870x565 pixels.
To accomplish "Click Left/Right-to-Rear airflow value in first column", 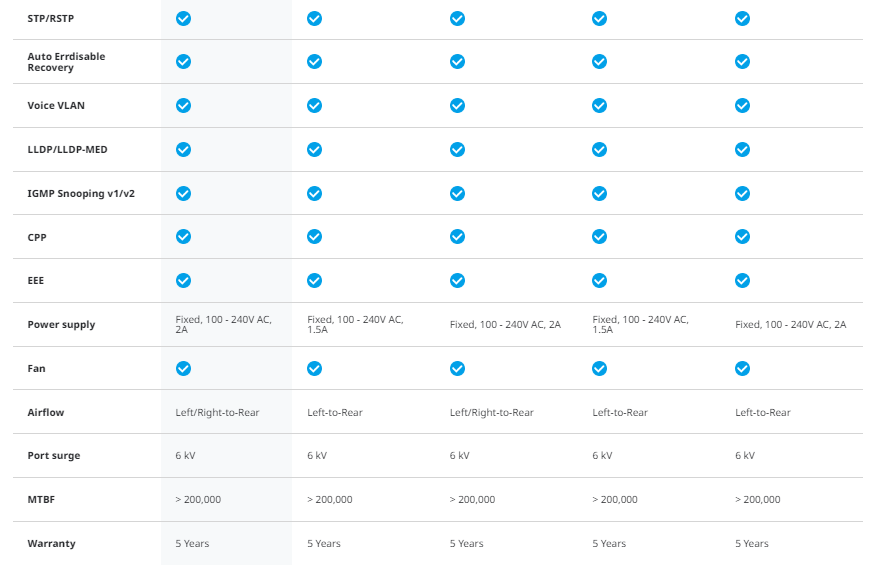I will 217,412.
